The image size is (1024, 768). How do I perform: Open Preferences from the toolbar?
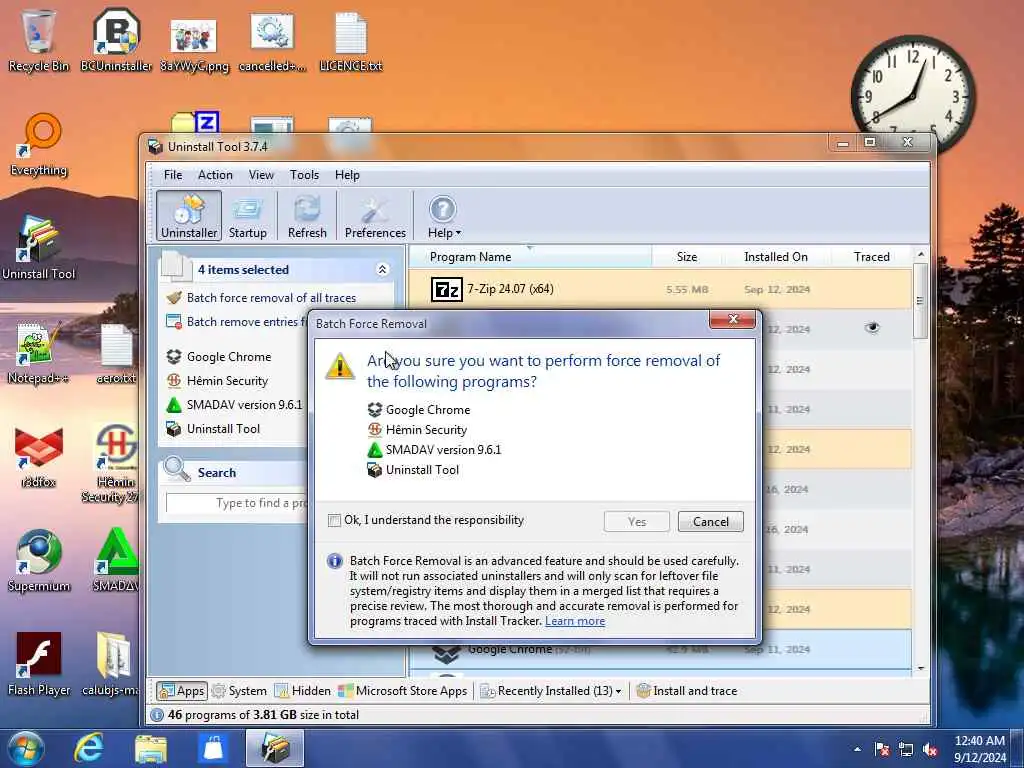375,216
